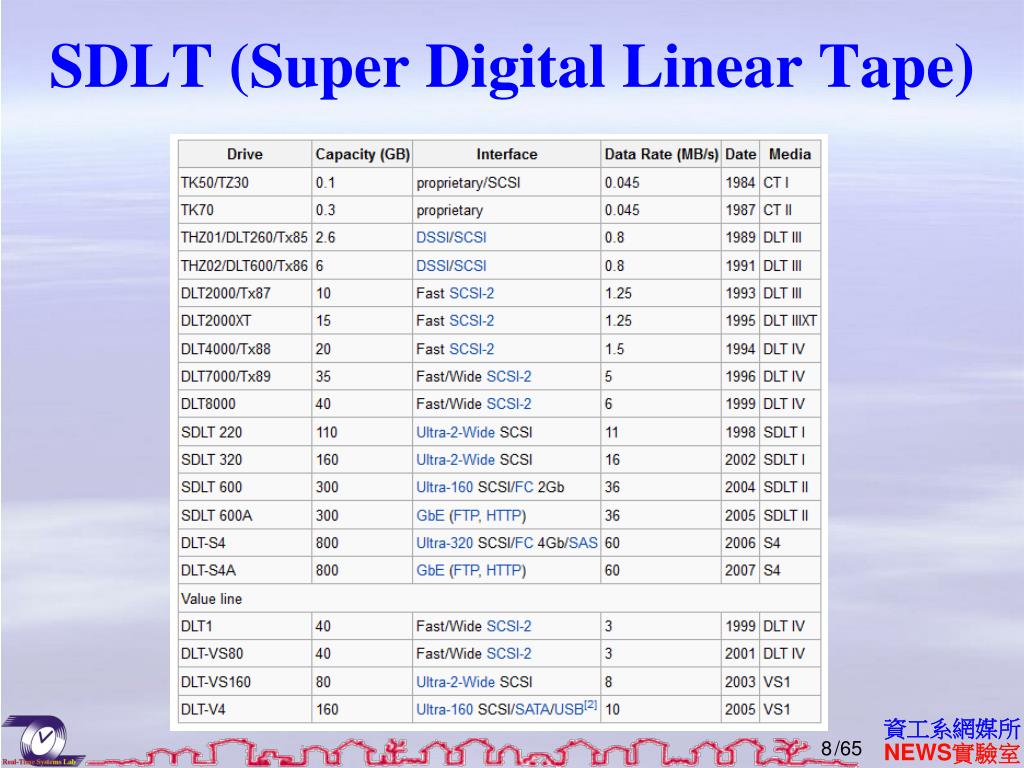Click the 8/65 slide page number
The width and height of the screenshot is (1024, 768).
(x=842, y=748)
